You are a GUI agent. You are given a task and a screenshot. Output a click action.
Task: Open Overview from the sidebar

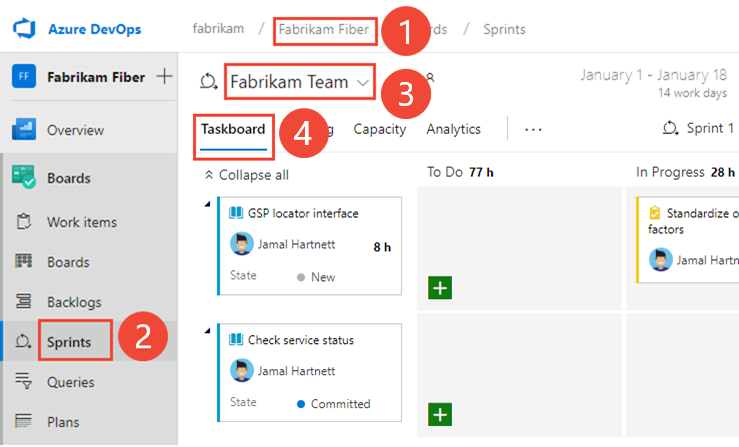[75, 130]
